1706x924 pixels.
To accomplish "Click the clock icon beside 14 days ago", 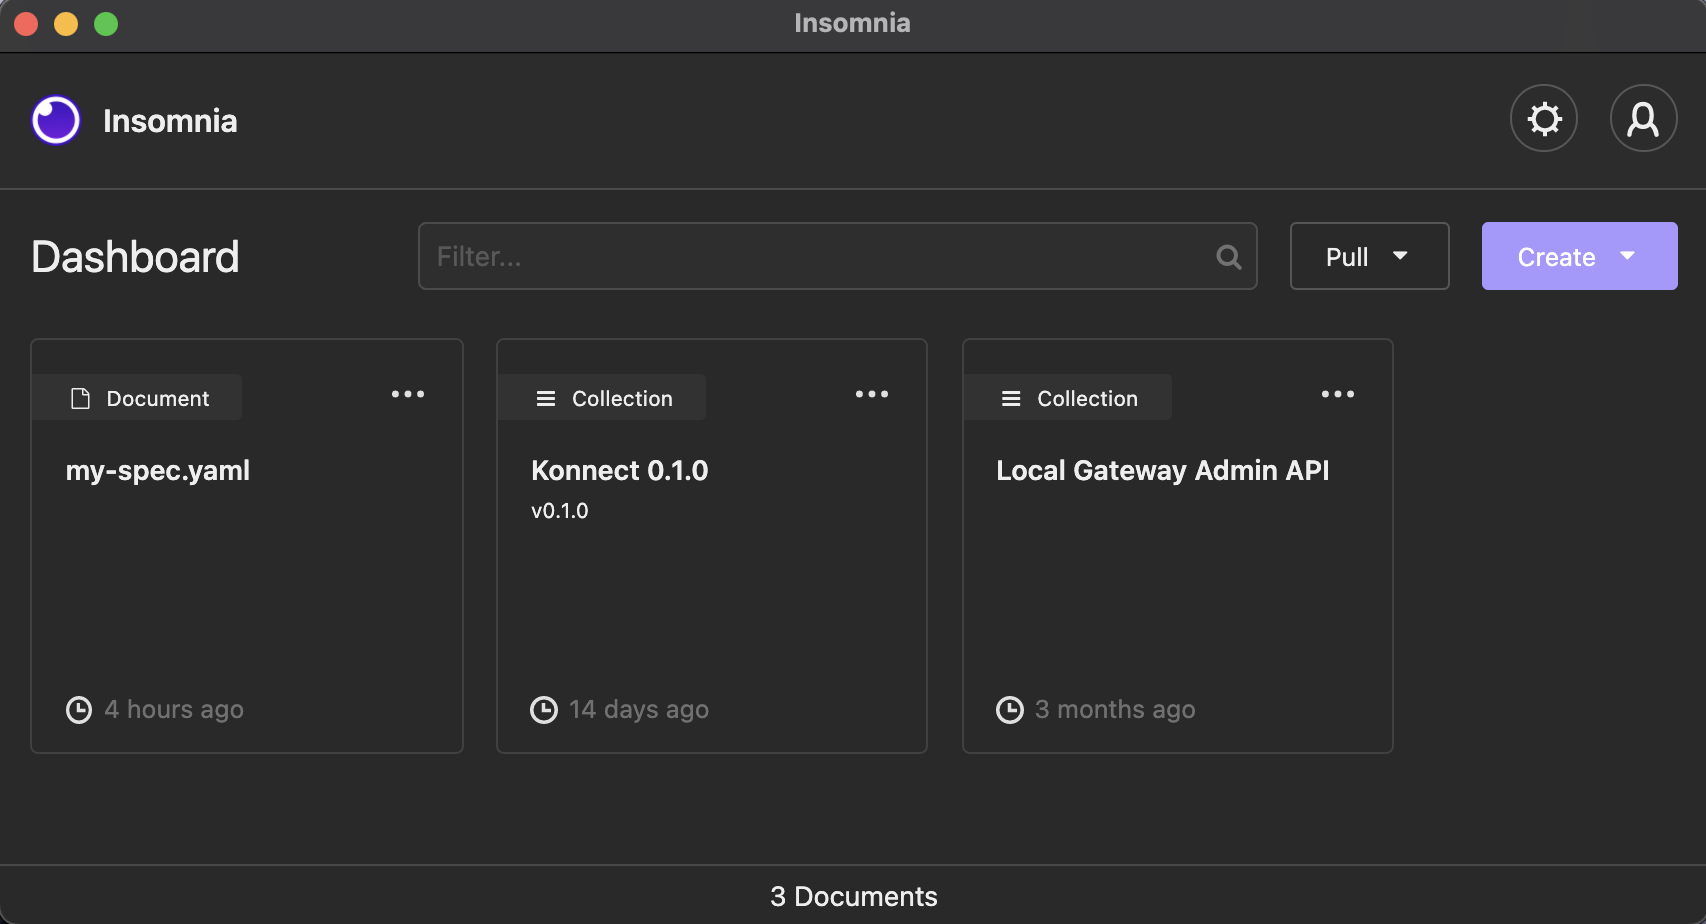I will (x=544, y=710).
